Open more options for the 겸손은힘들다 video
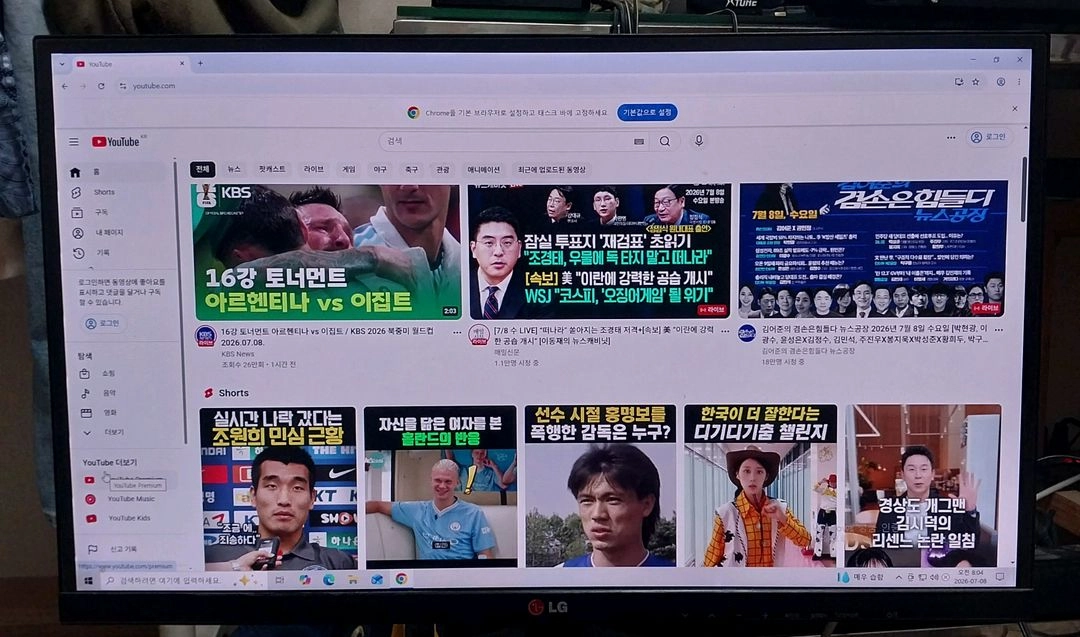 [999, 330]
